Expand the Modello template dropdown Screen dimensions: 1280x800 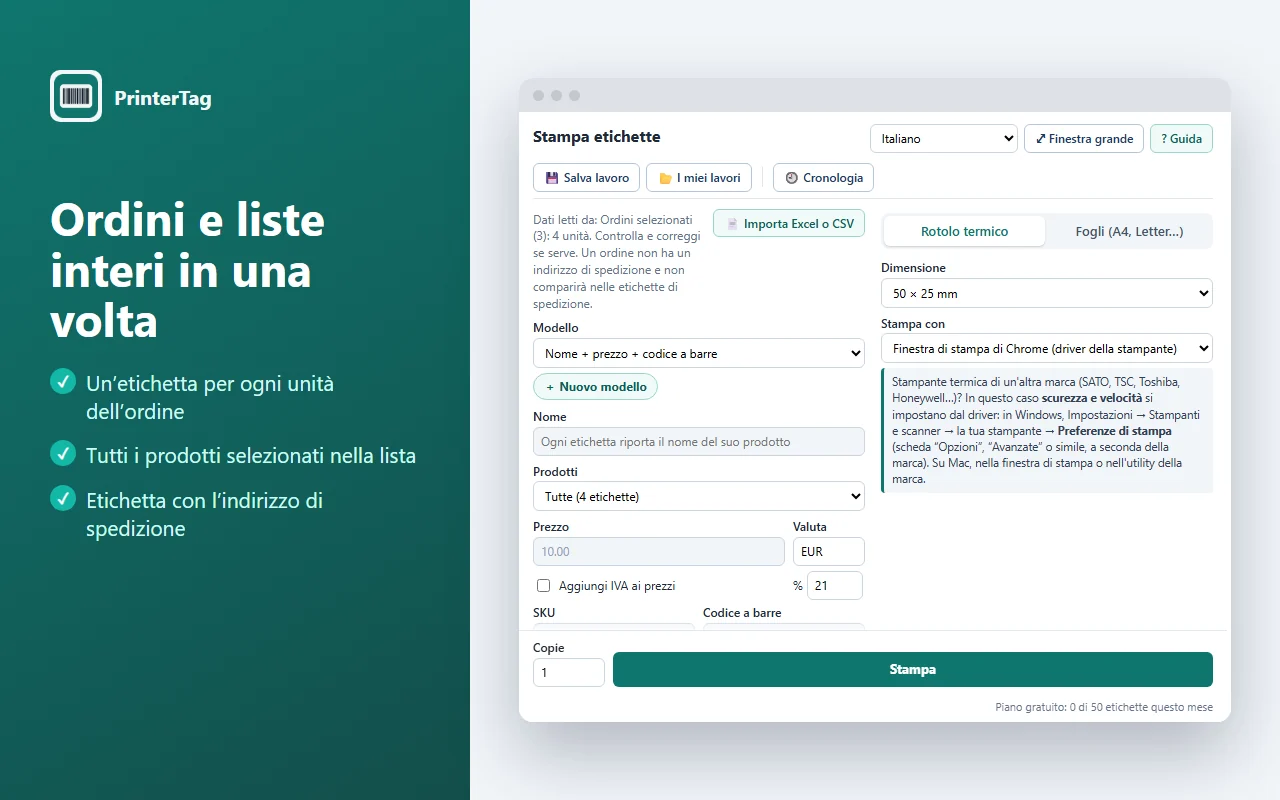699,353
